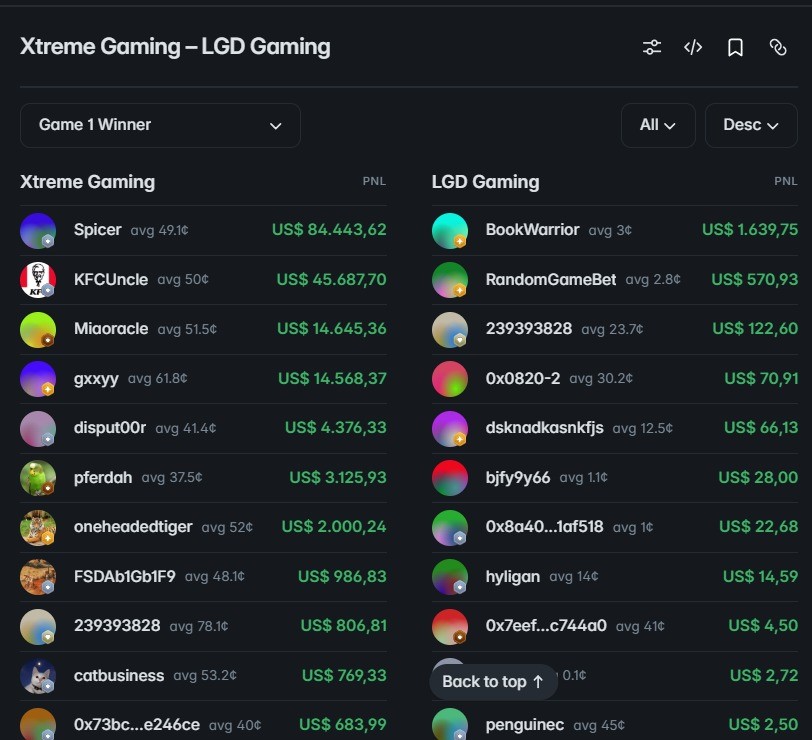Click the Back to top button
Viewport: 812px width, 740px height.
pos(493,681)
